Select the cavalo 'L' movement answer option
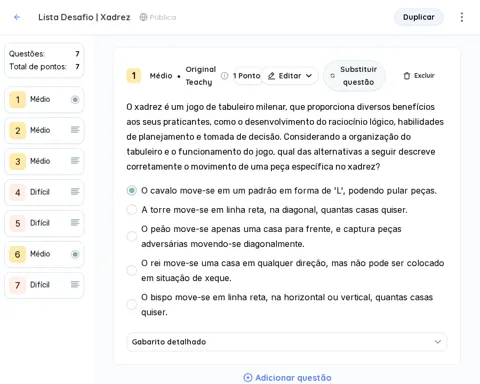The height and width of the screenshot is (384, 480). (x=132, y=190)
